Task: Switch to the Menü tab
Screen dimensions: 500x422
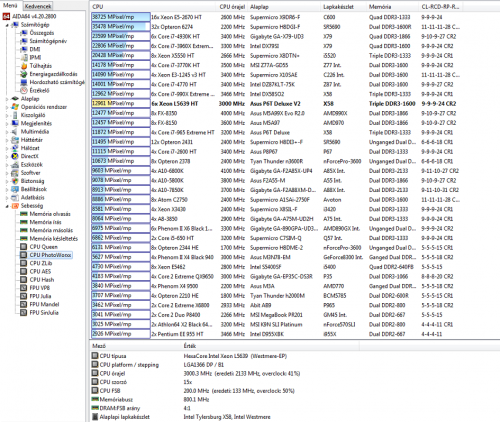Action: 10,6
